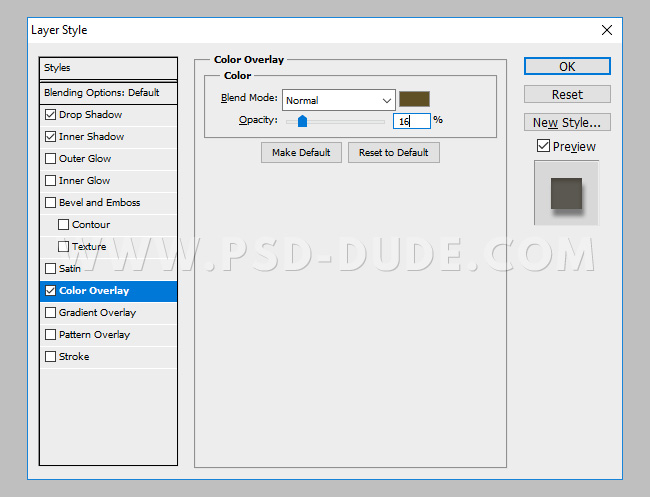Screen dimensions: 650x497
Task: Confirm with the OK button
Action: pyautogui.click(x=567, y=66)
